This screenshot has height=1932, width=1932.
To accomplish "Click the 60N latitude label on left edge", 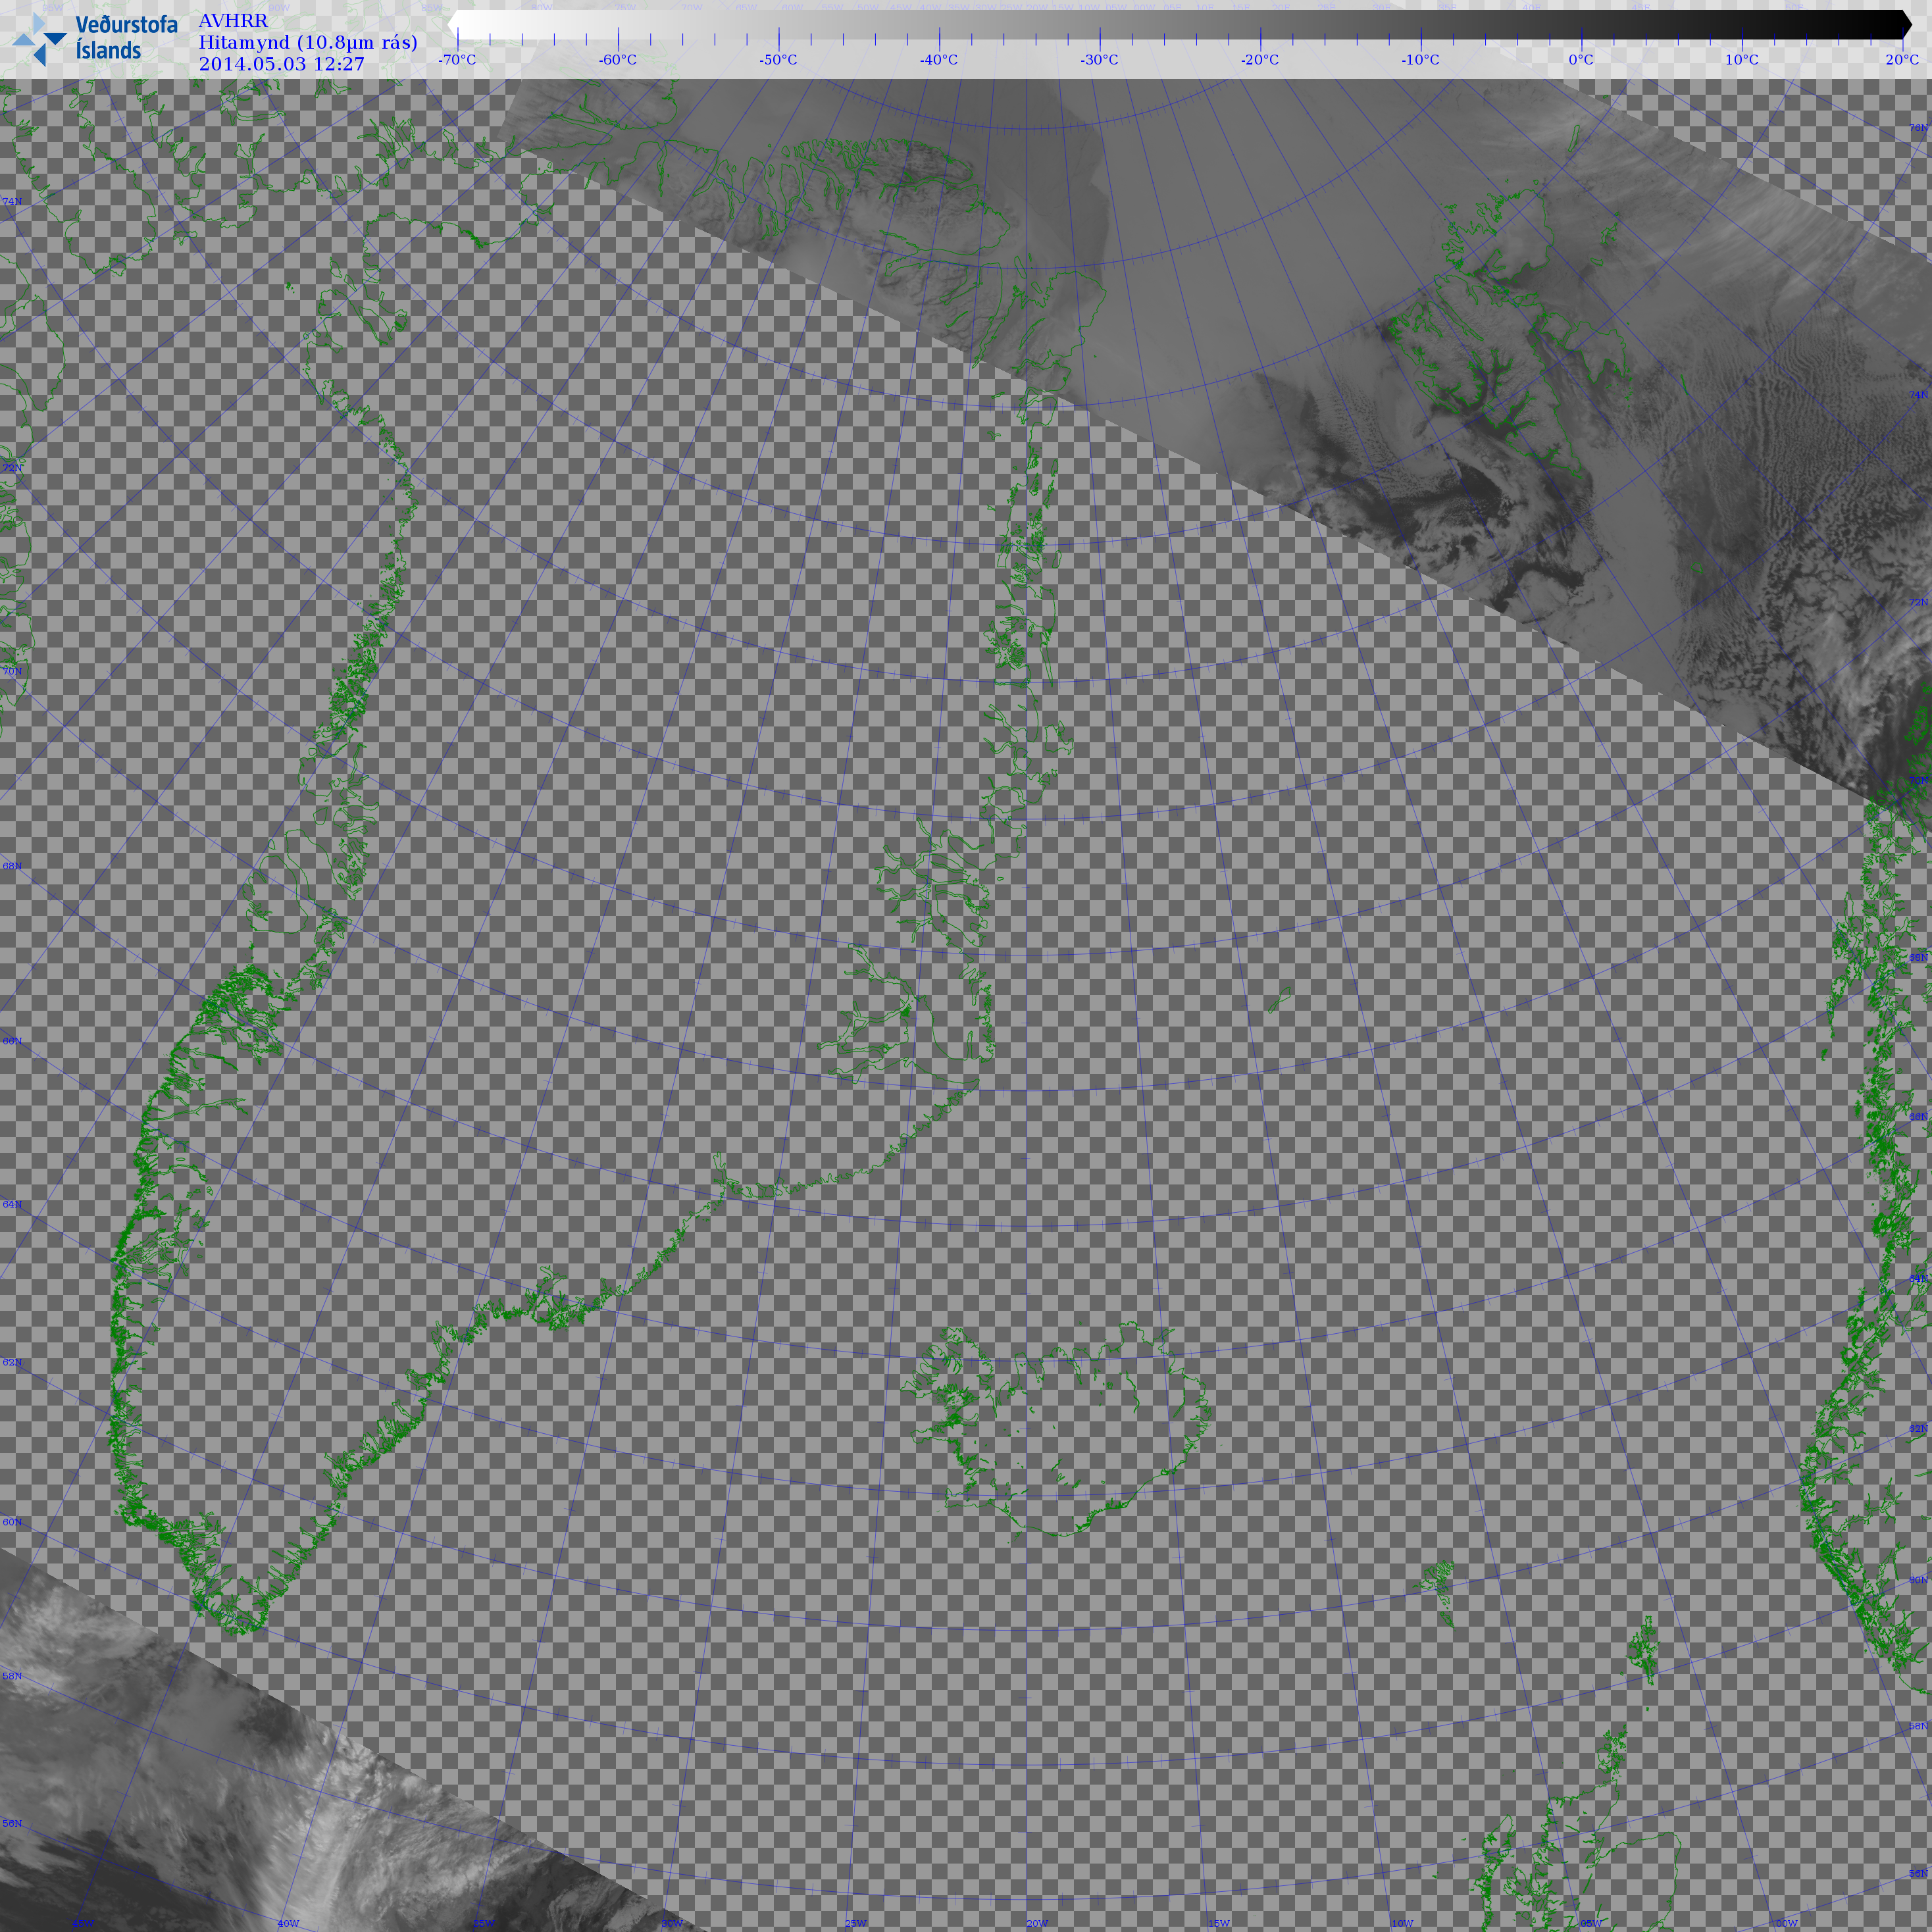I will tap(12, 1522).
